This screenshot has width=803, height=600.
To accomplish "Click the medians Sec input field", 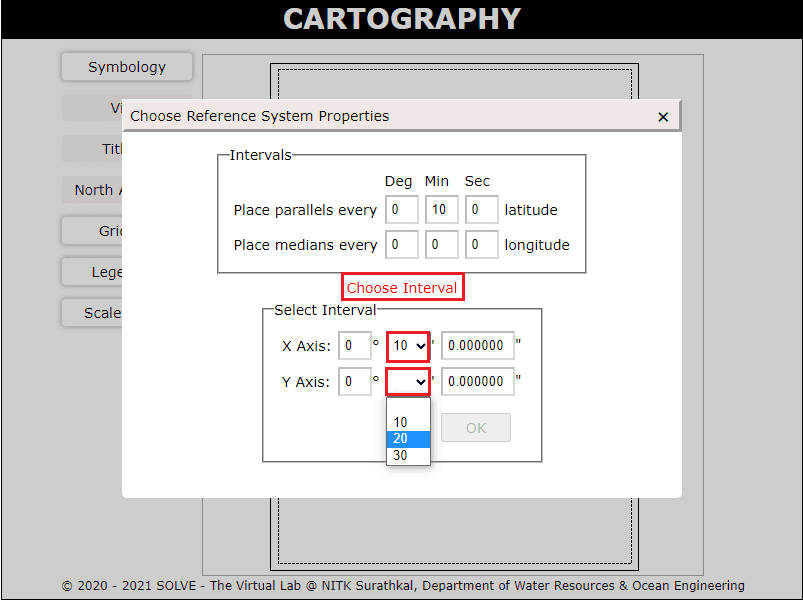I will [481, 245].
